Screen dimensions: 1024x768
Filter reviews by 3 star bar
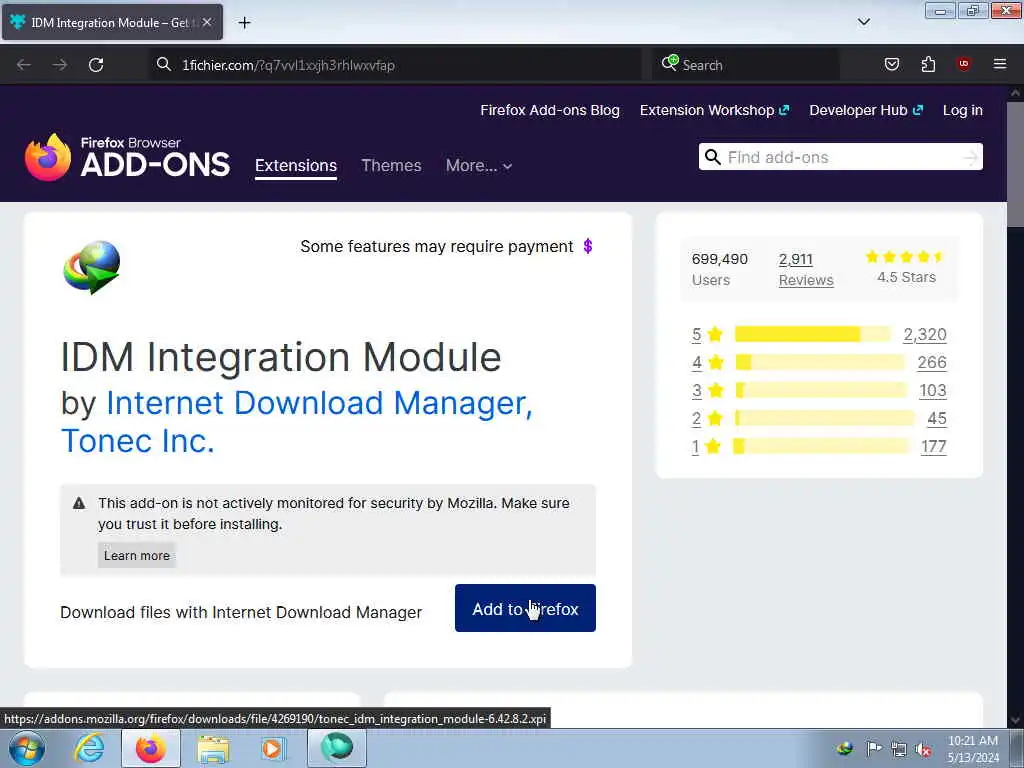pos(821,391)
